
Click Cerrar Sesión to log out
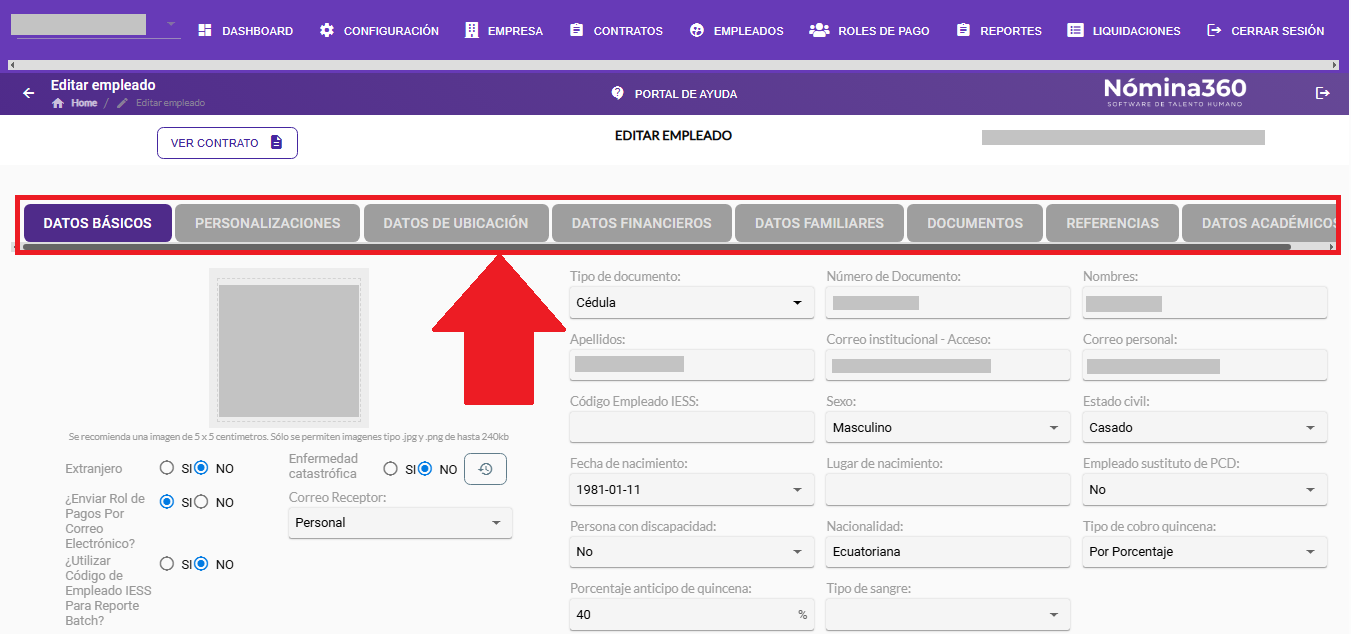click(x=1266, y=31)
